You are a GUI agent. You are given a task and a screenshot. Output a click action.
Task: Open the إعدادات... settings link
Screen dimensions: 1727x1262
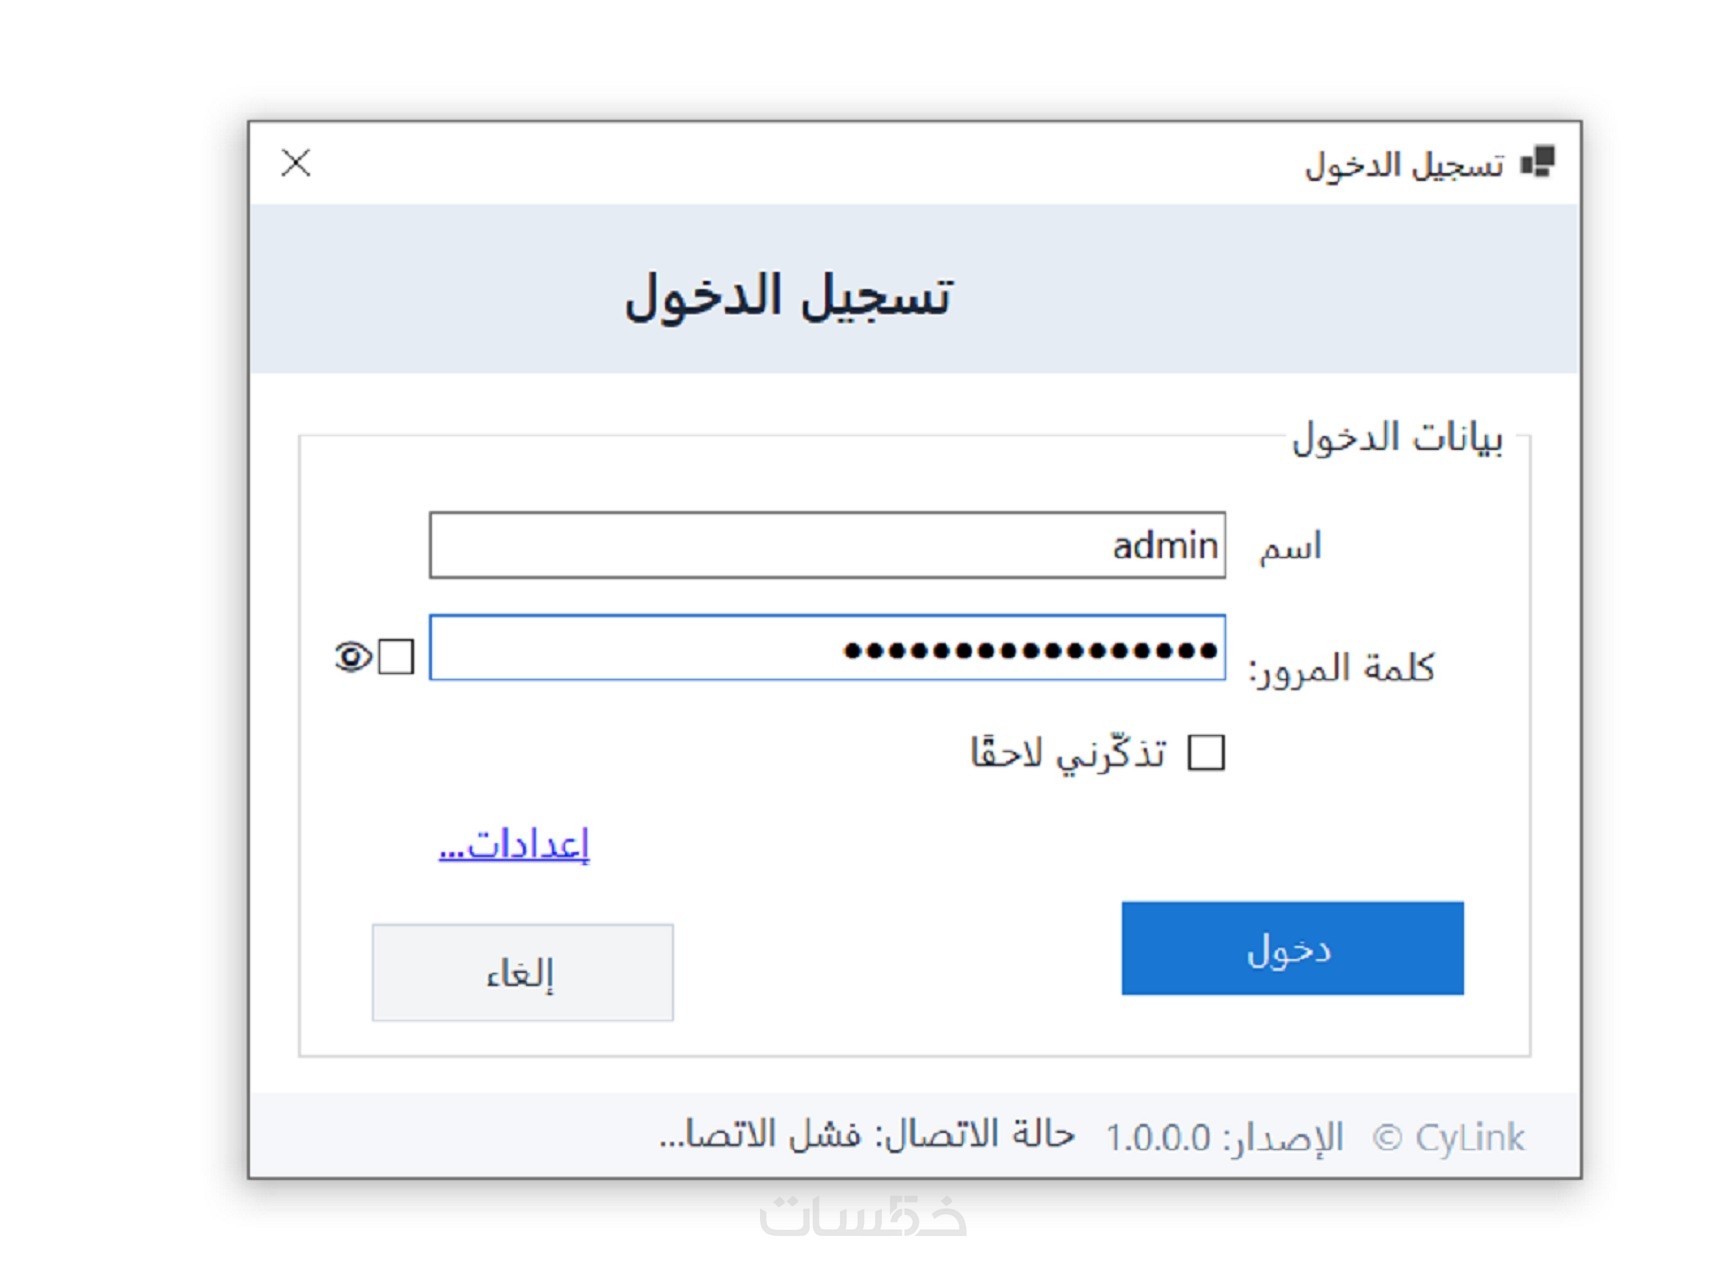point(514,845)
